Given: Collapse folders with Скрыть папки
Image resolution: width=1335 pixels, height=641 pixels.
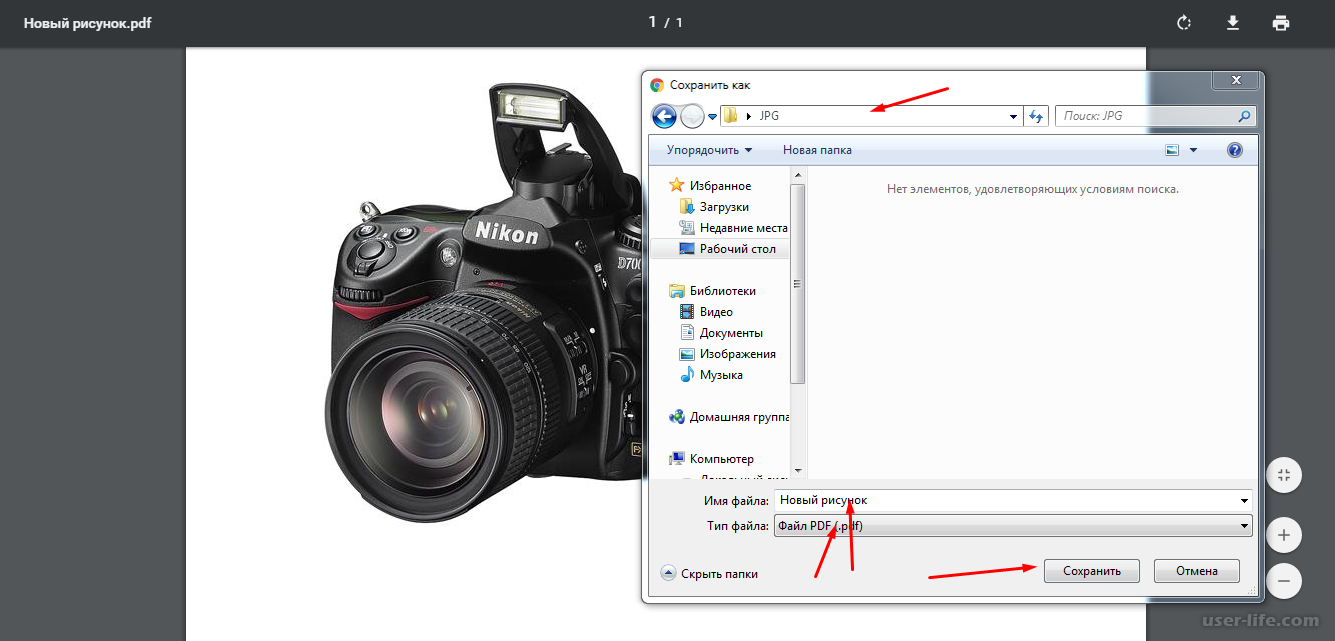Looking at the screenshot, I should pyautogui.click(x=709, y=574).
